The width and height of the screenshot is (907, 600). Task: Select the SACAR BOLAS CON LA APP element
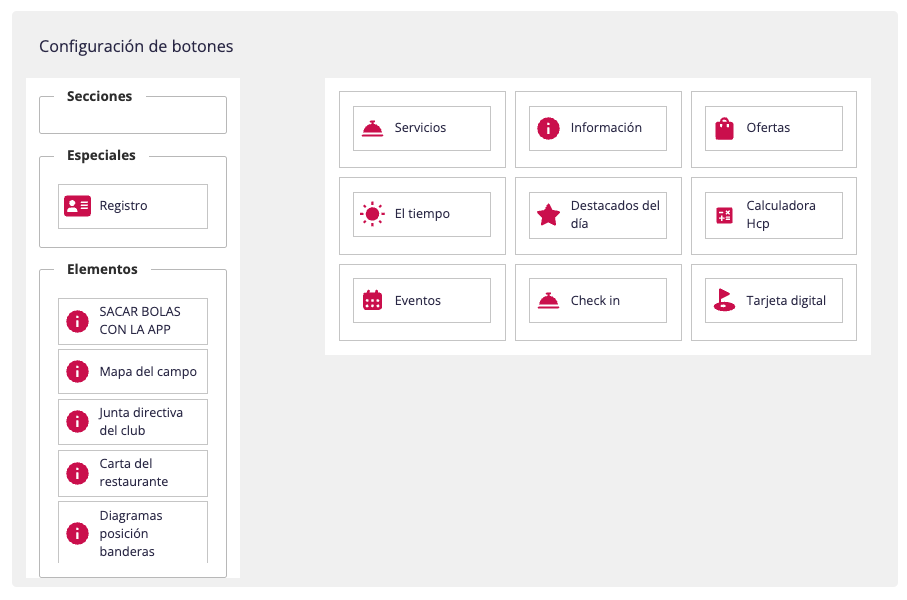133,321
